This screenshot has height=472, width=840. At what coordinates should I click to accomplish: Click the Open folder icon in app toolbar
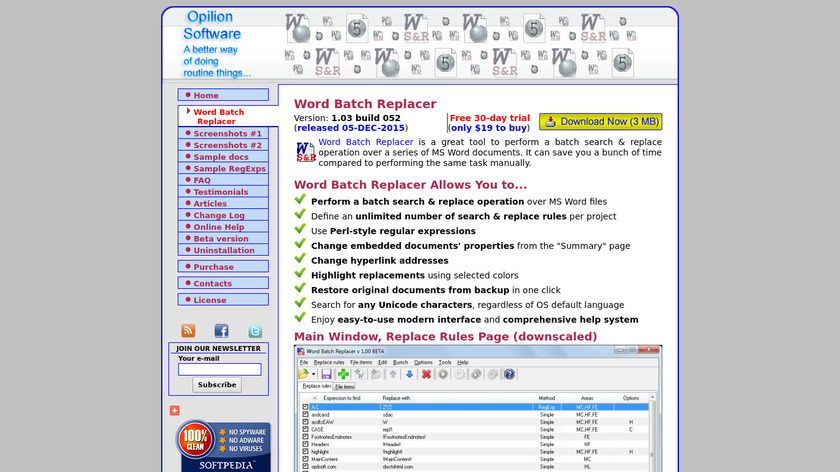(304, 374)
